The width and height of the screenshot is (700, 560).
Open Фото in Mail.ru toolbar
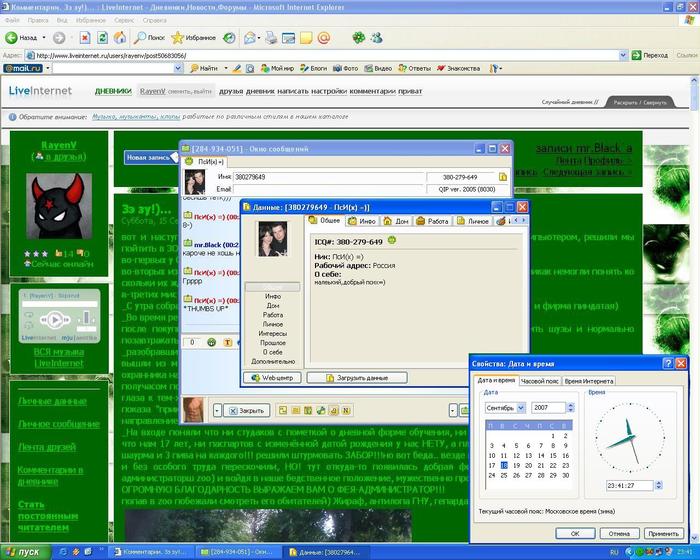346,68
